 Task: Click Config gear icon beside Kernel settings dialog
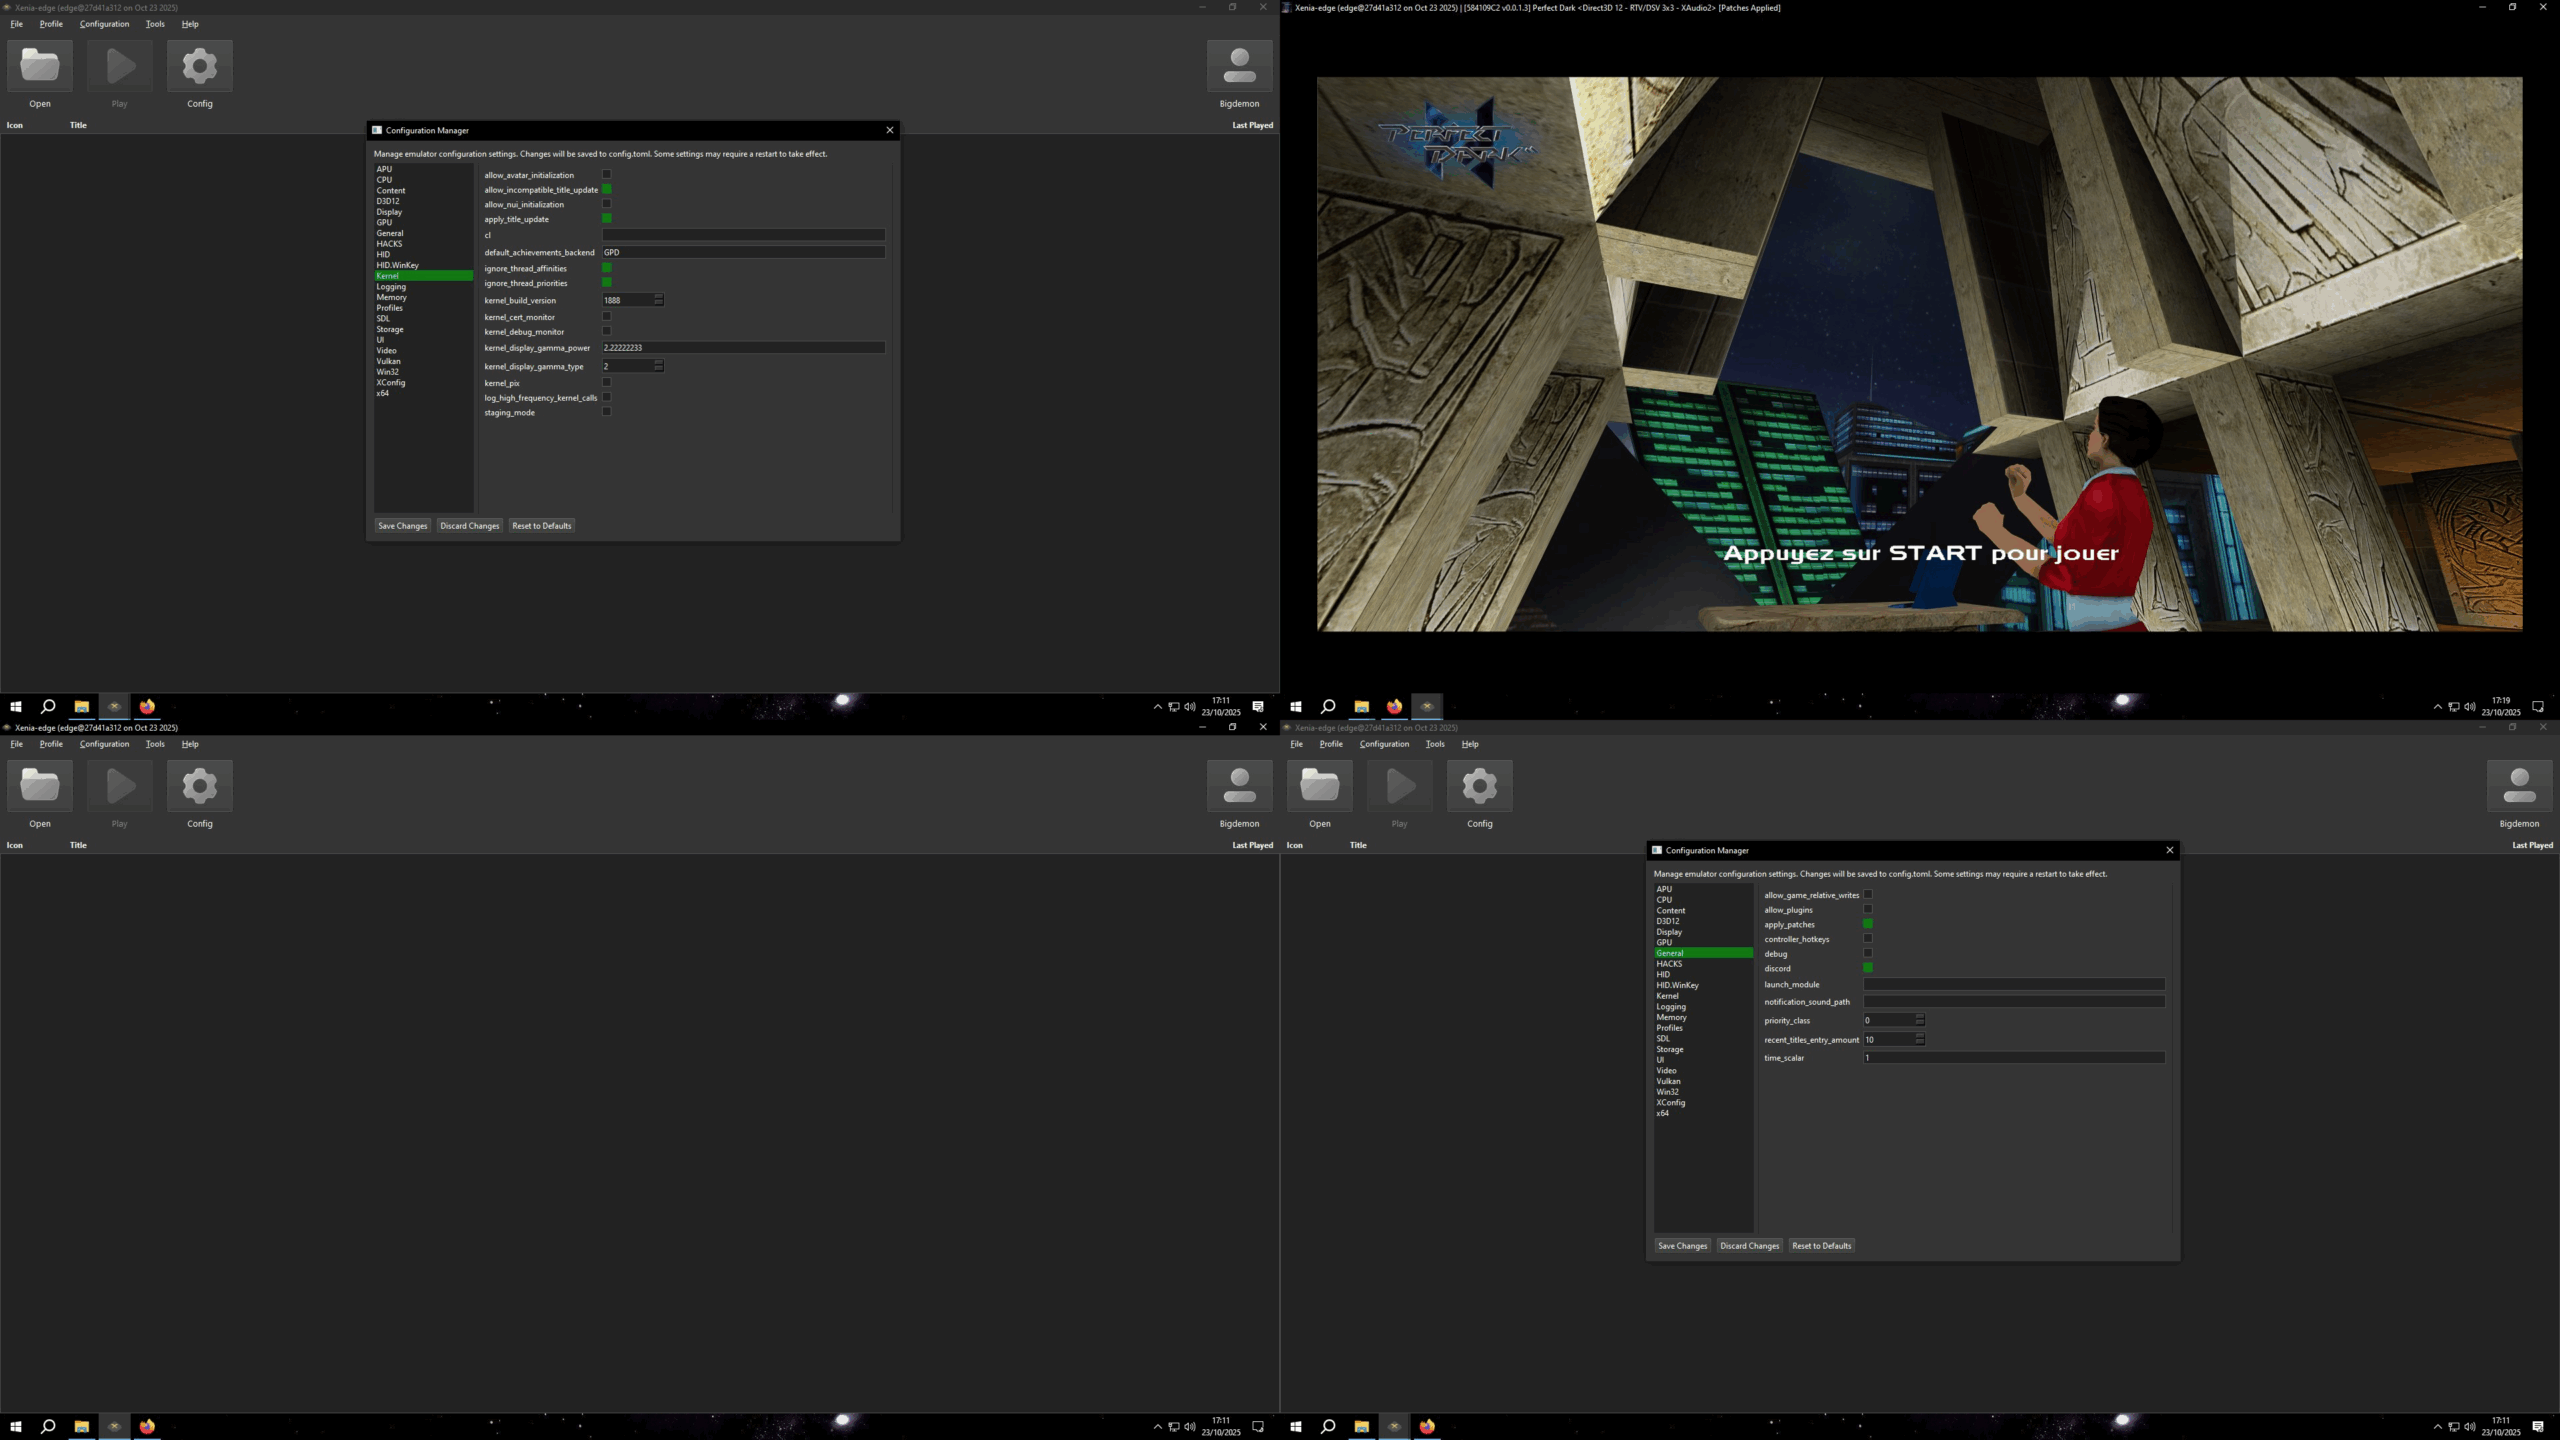click(199, 67)
